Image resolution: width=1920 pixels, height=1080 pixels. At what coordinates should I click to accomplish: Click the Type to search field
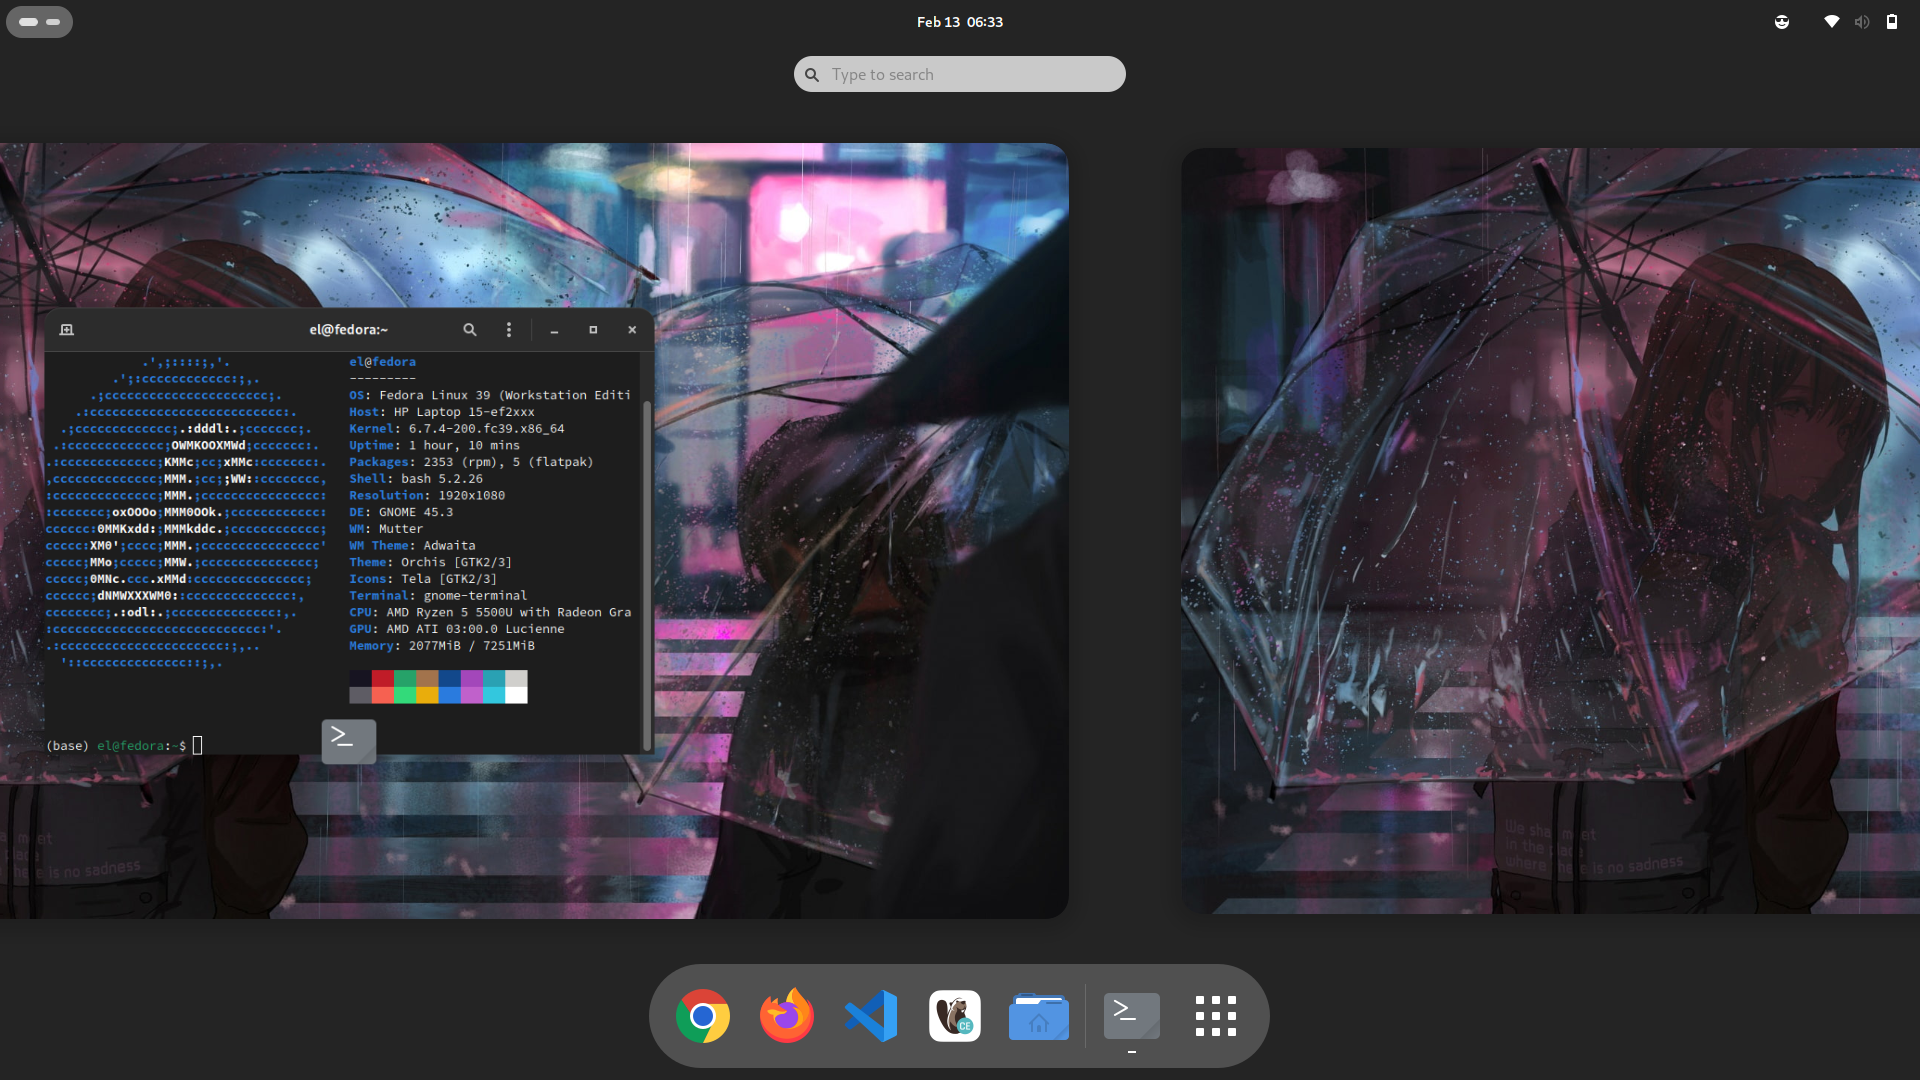click(960, 74)
